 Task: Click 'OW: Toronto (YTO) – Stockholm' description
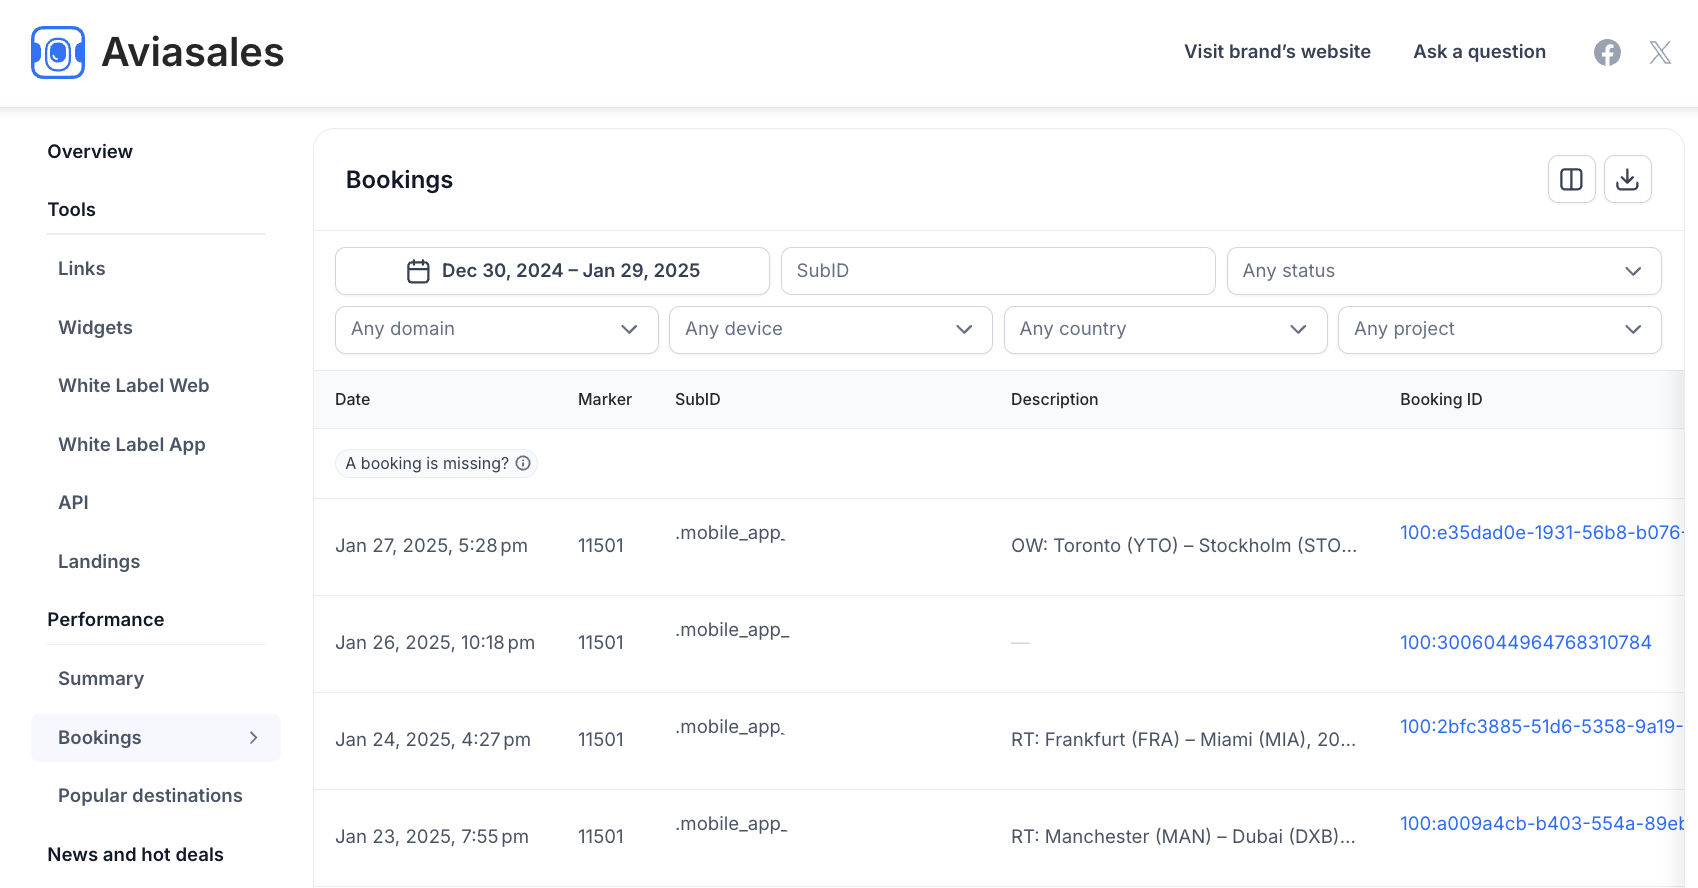[1184, 545]
